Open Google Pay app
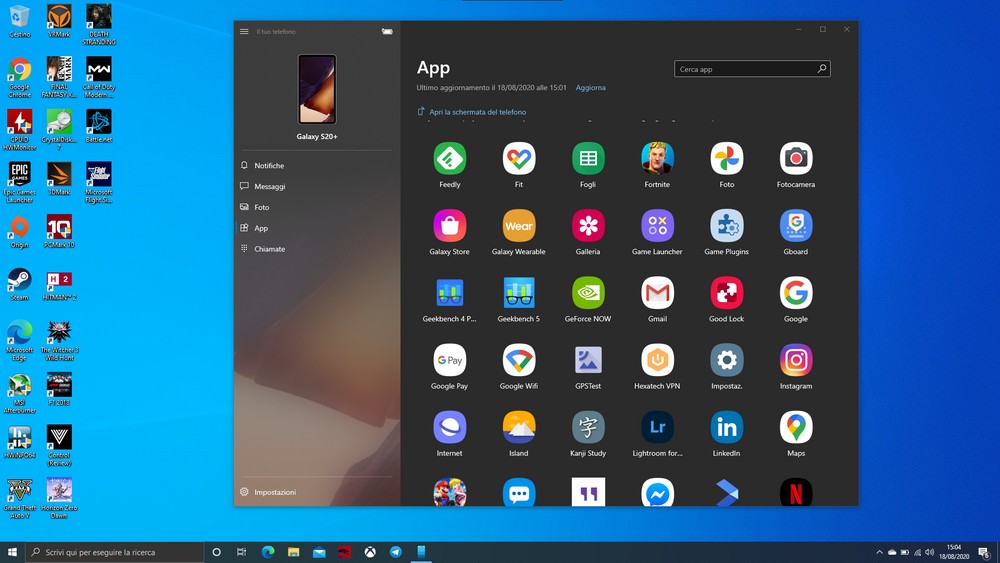This screenshot has height=563, width=1000. [450, 360]
